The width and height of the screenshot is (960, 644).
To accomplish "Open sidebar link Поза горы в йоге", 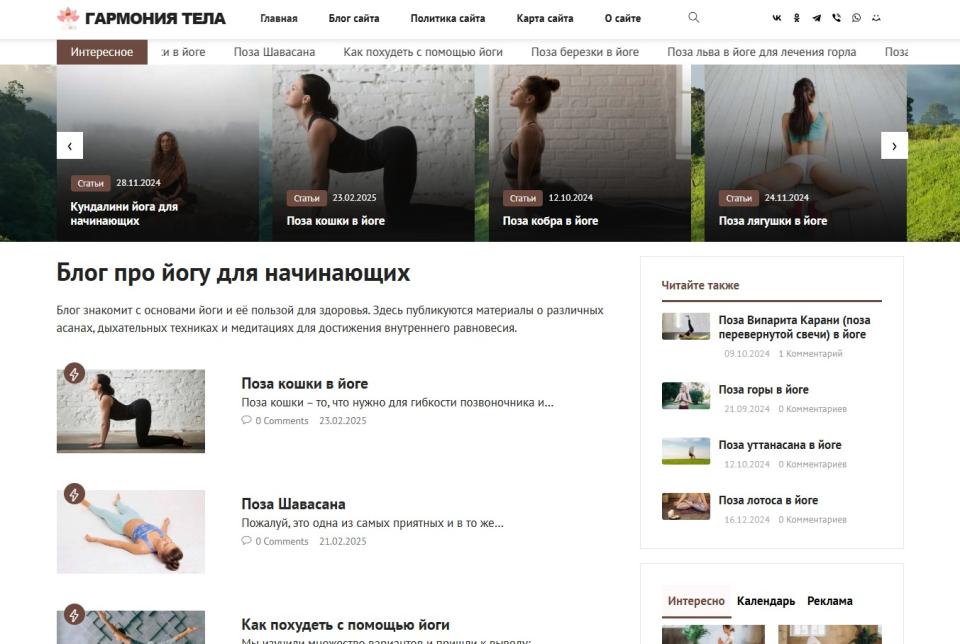I will pos(763,390).
